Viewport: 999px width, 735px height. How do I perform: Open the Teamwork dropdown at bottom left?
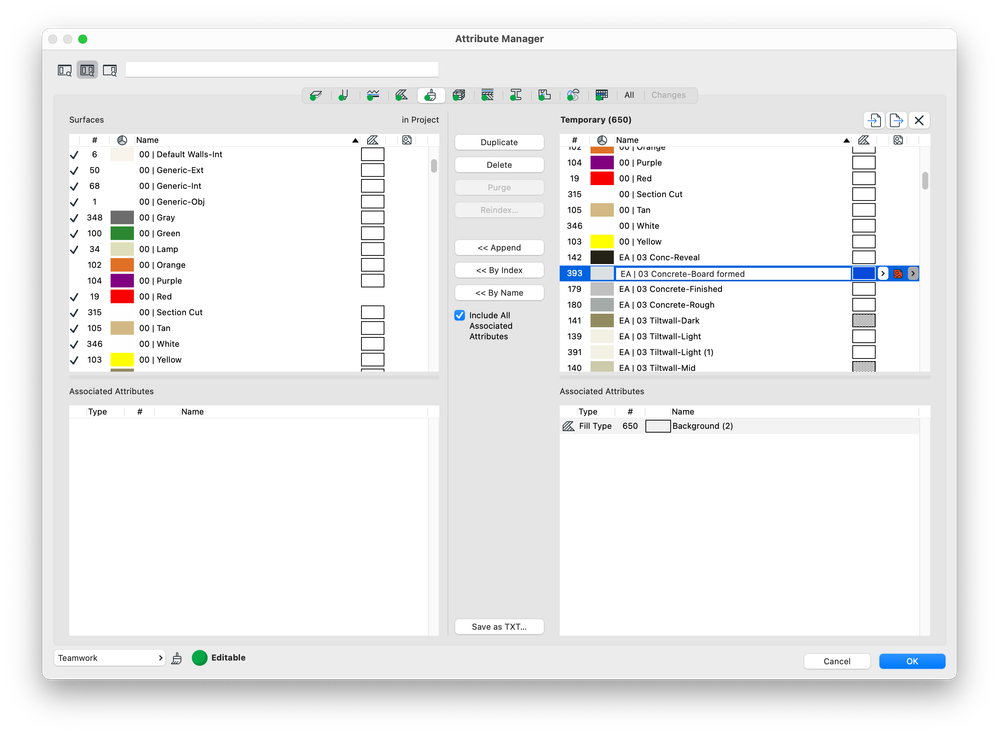(x=108, y=658)
